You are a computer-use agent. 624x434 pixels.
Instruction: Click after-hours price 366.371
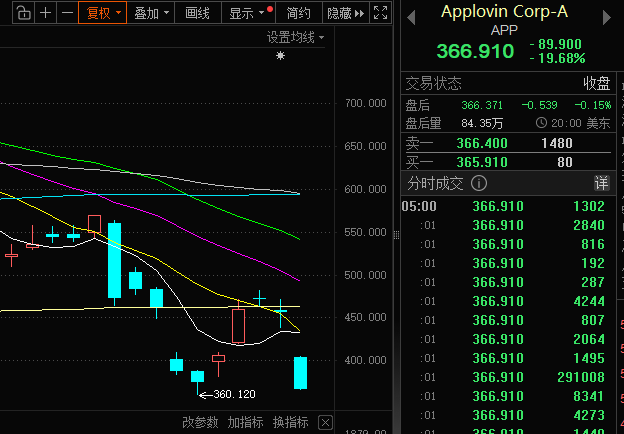tap(482, 105)
